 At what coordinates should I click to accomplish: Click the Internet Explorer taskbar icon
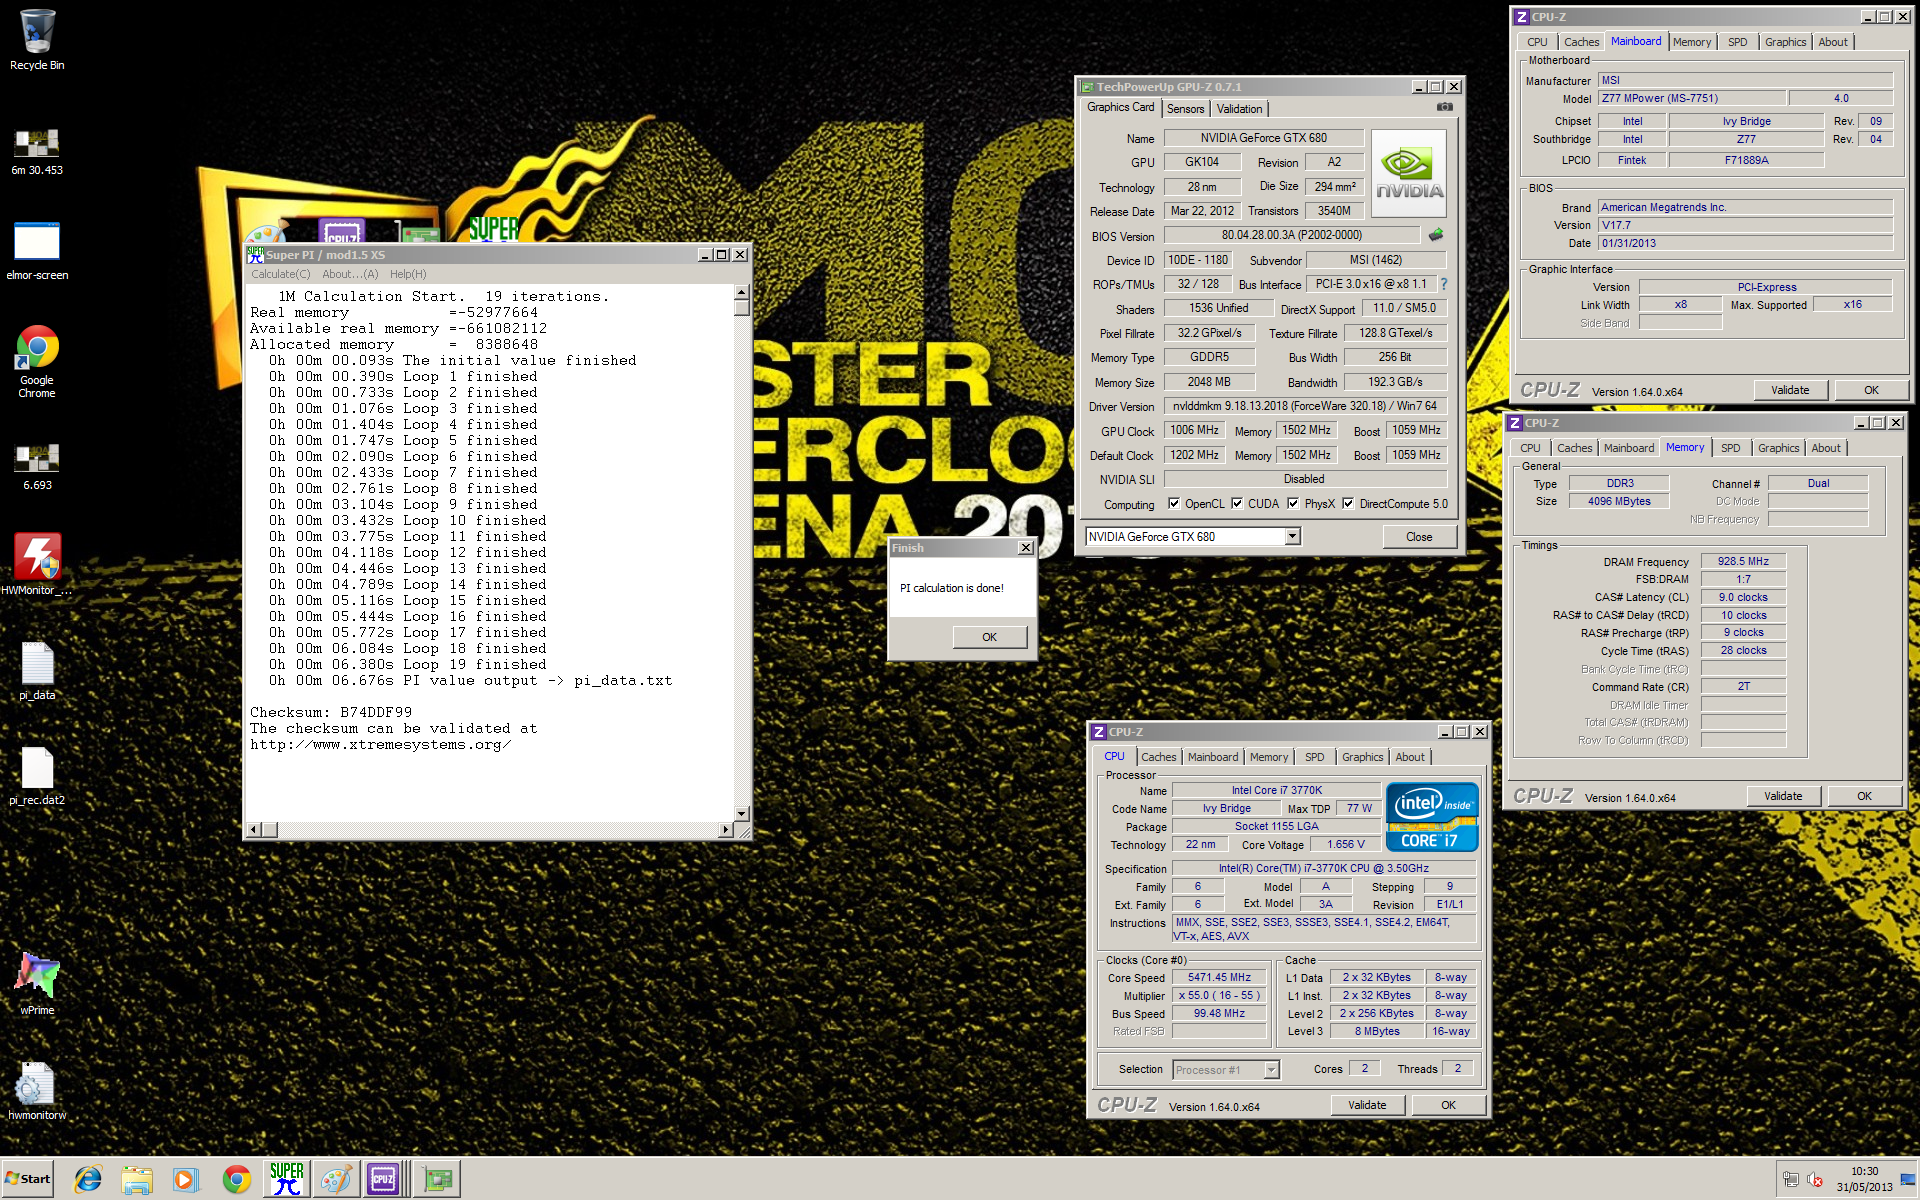88,1179
